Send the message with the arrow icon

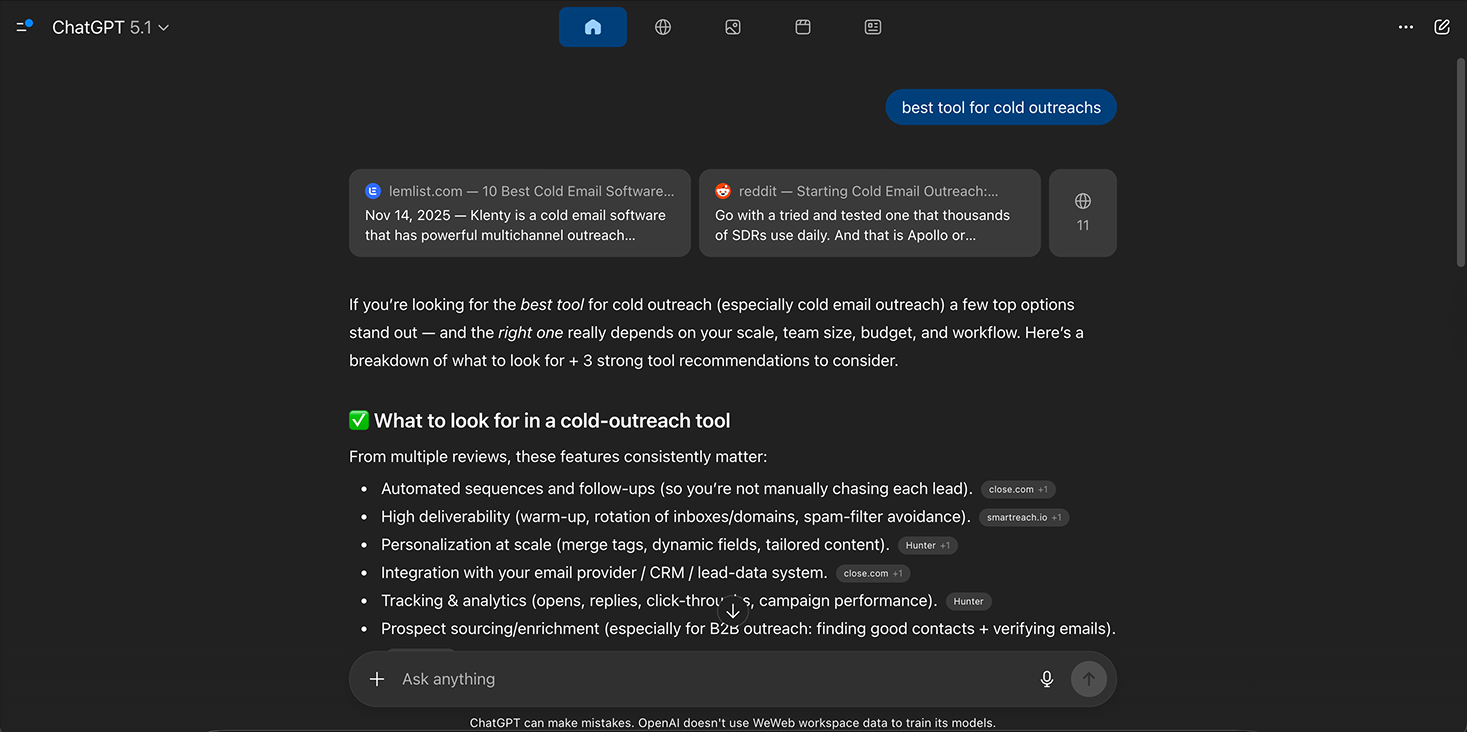tap(1089, 679)
